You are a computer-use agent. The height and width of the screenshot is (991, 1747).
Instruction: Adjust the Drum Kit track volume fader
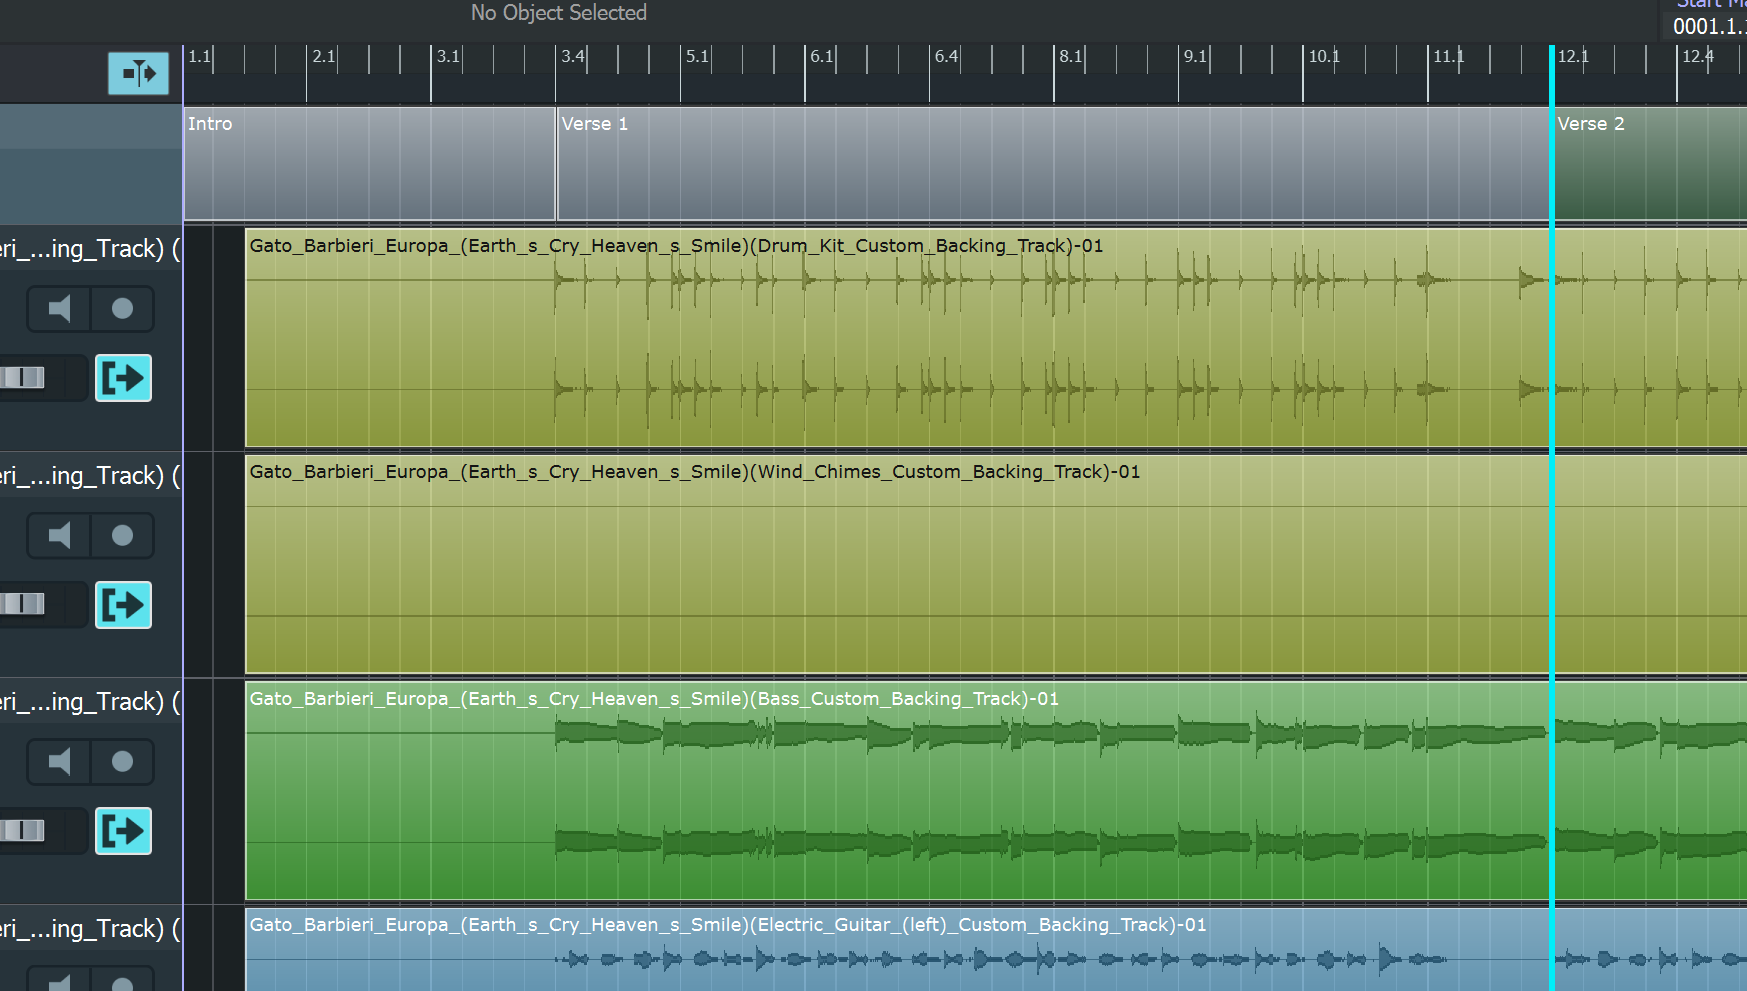point(22,377)
